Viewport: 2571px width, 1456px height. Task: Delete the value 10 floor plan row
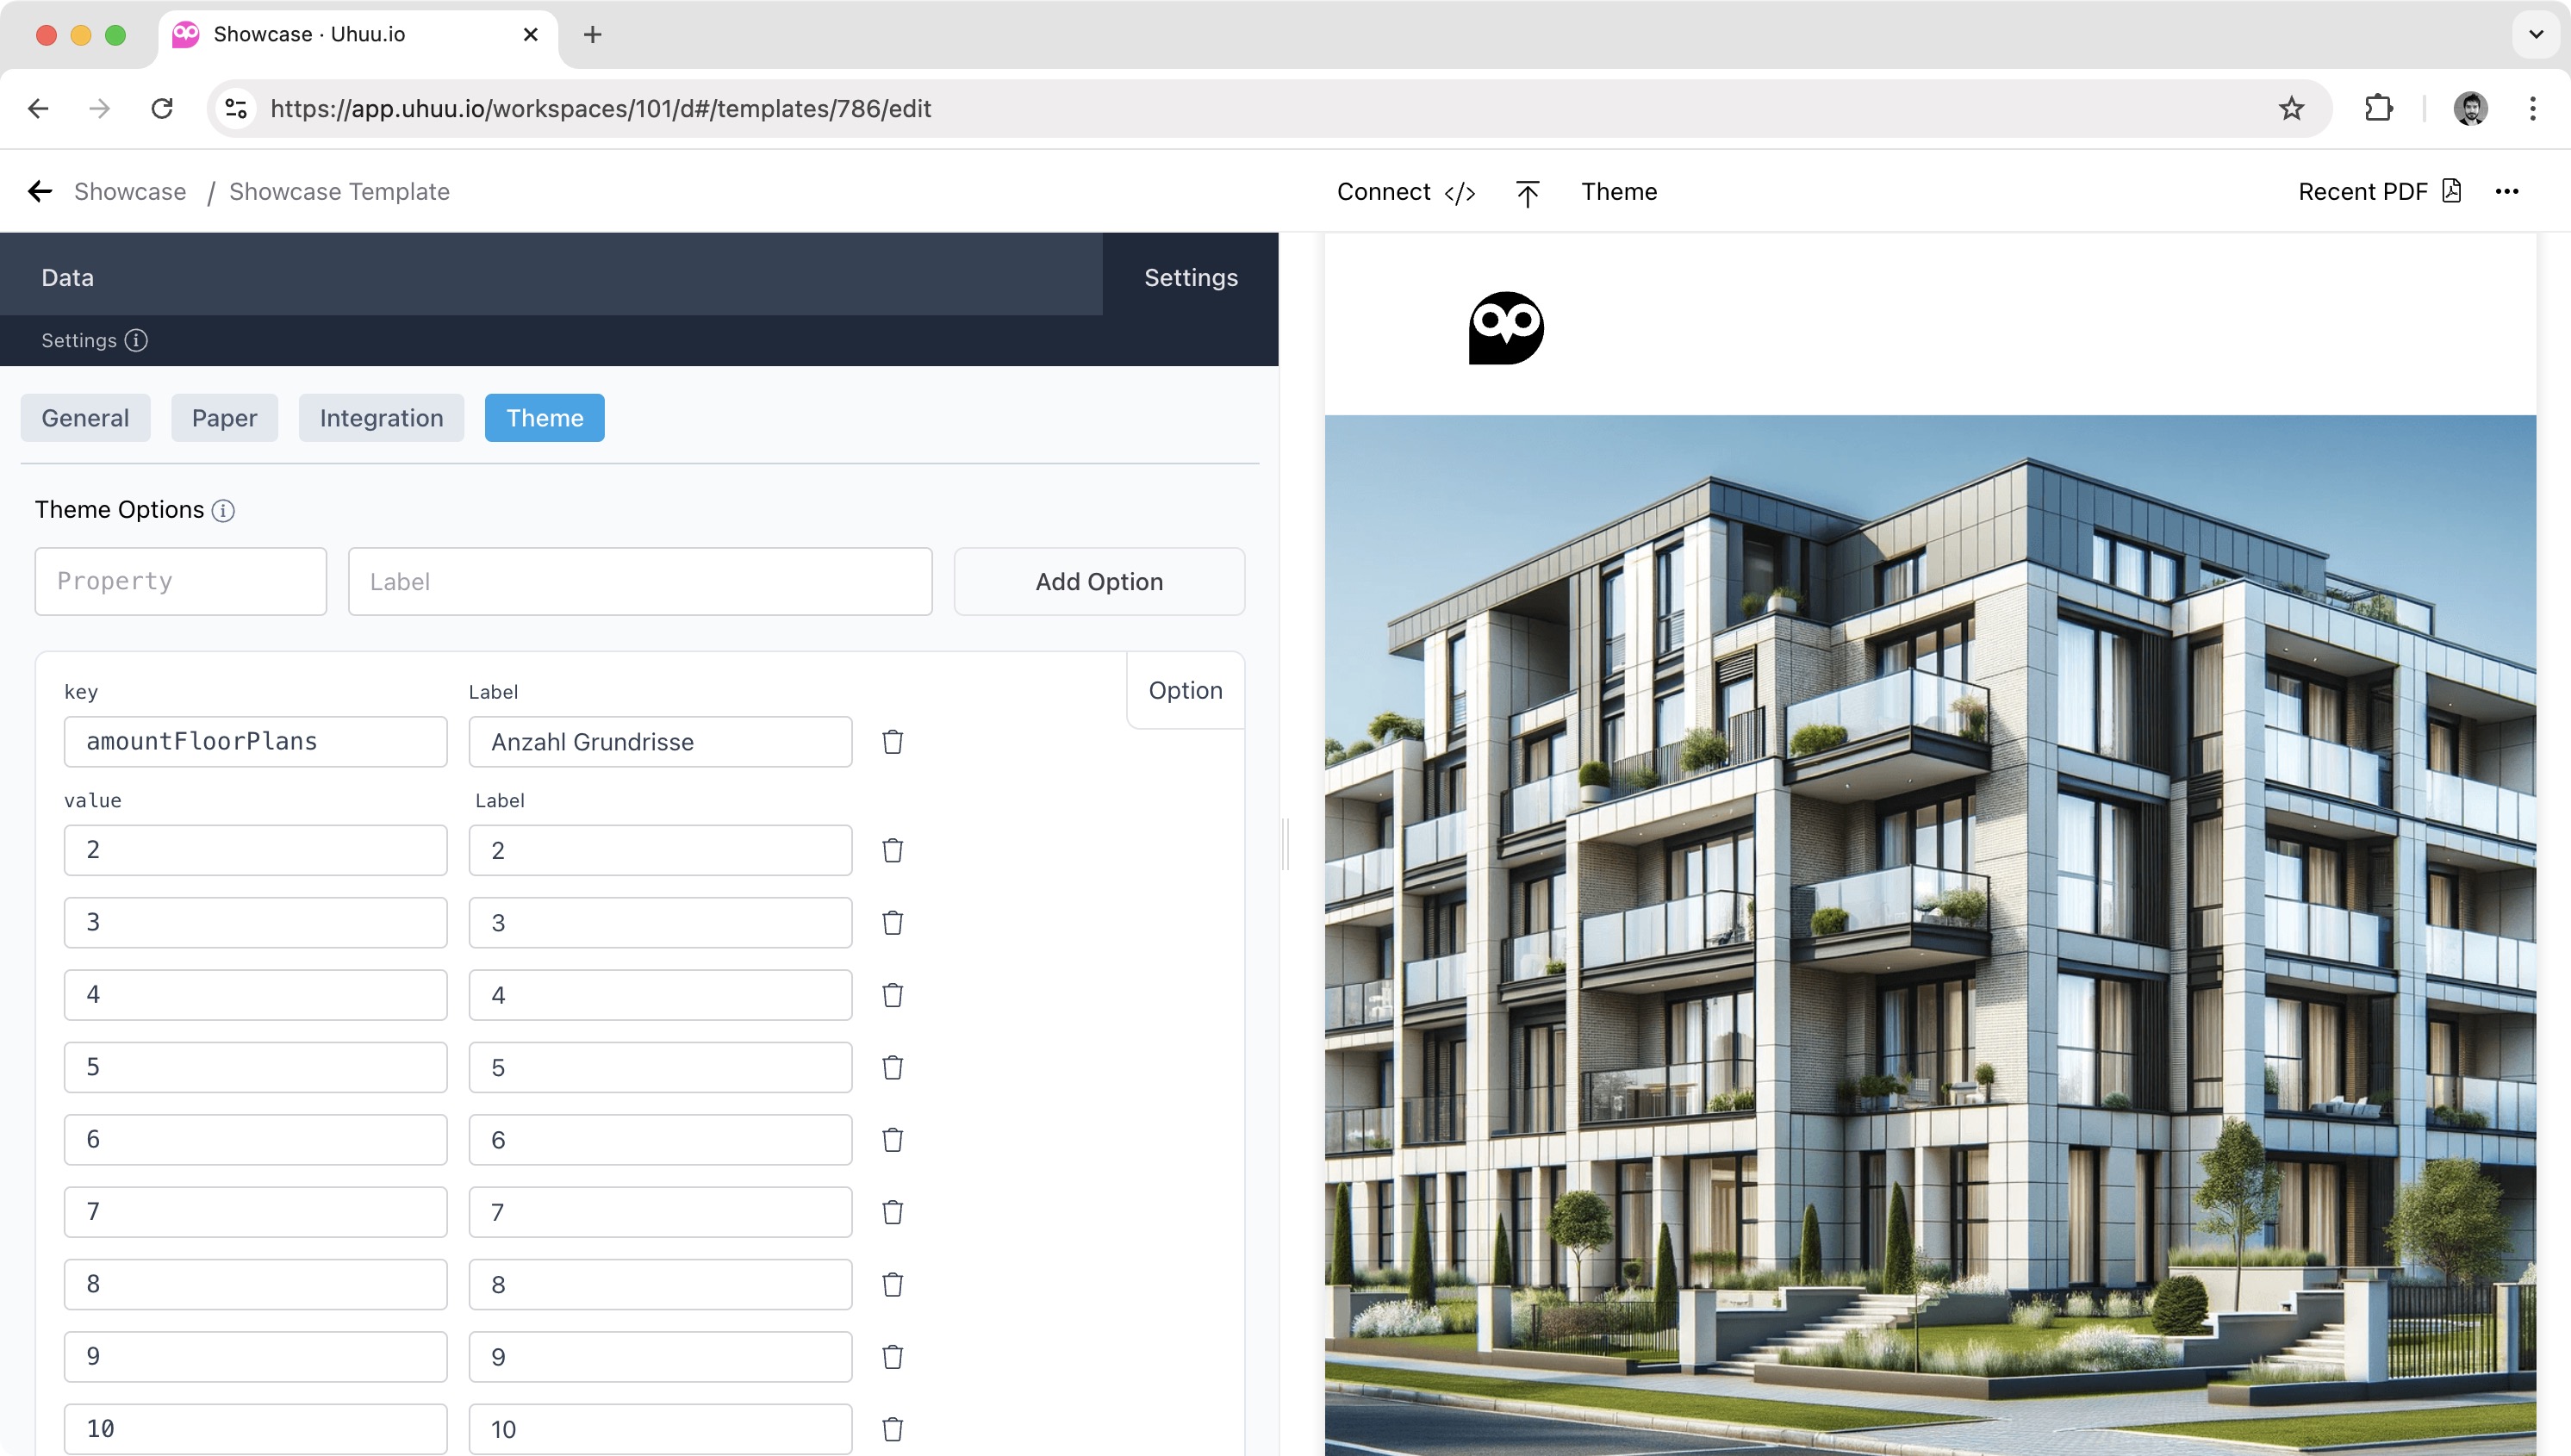point(893,1428)
